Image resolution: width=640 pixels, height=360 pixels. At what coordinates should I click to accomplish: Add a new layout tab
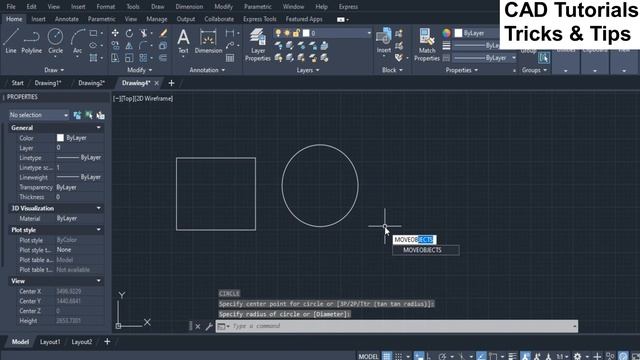pos(107,342)
